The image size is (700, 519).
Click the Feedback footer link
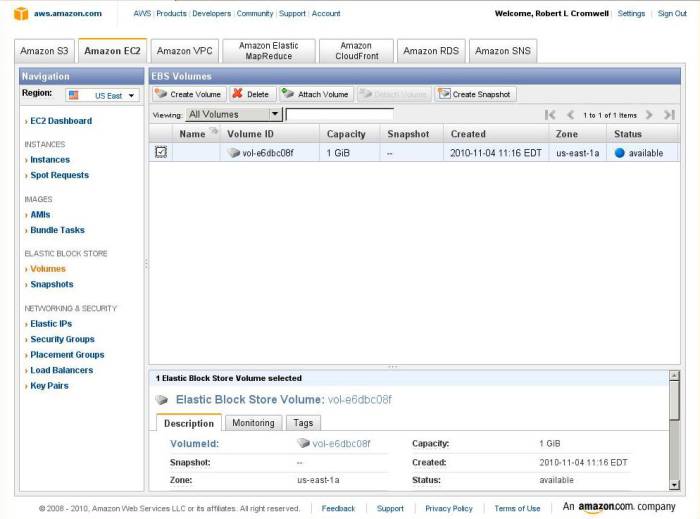338,508
